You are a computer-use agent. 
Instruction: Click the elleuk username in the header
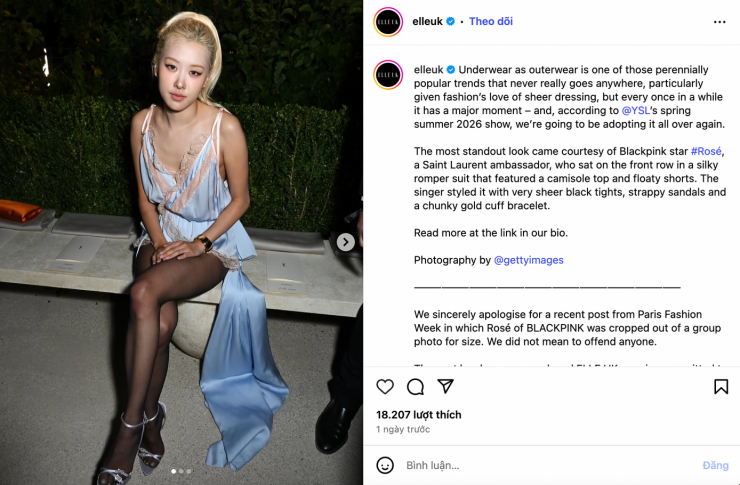[x=427, y=21]
